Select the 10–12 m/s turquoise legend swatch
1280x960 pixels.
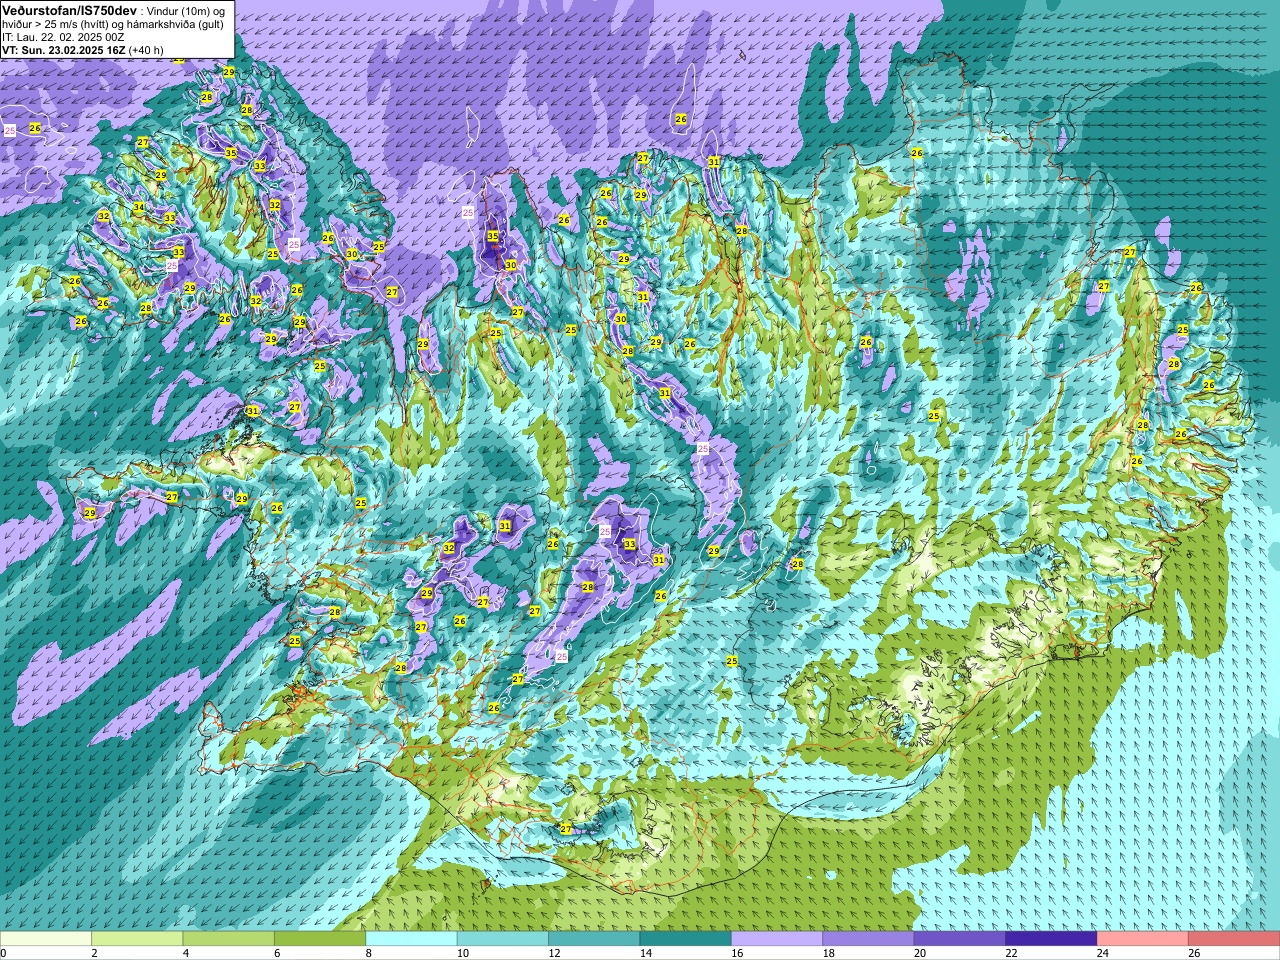click(x=502, y=939)
